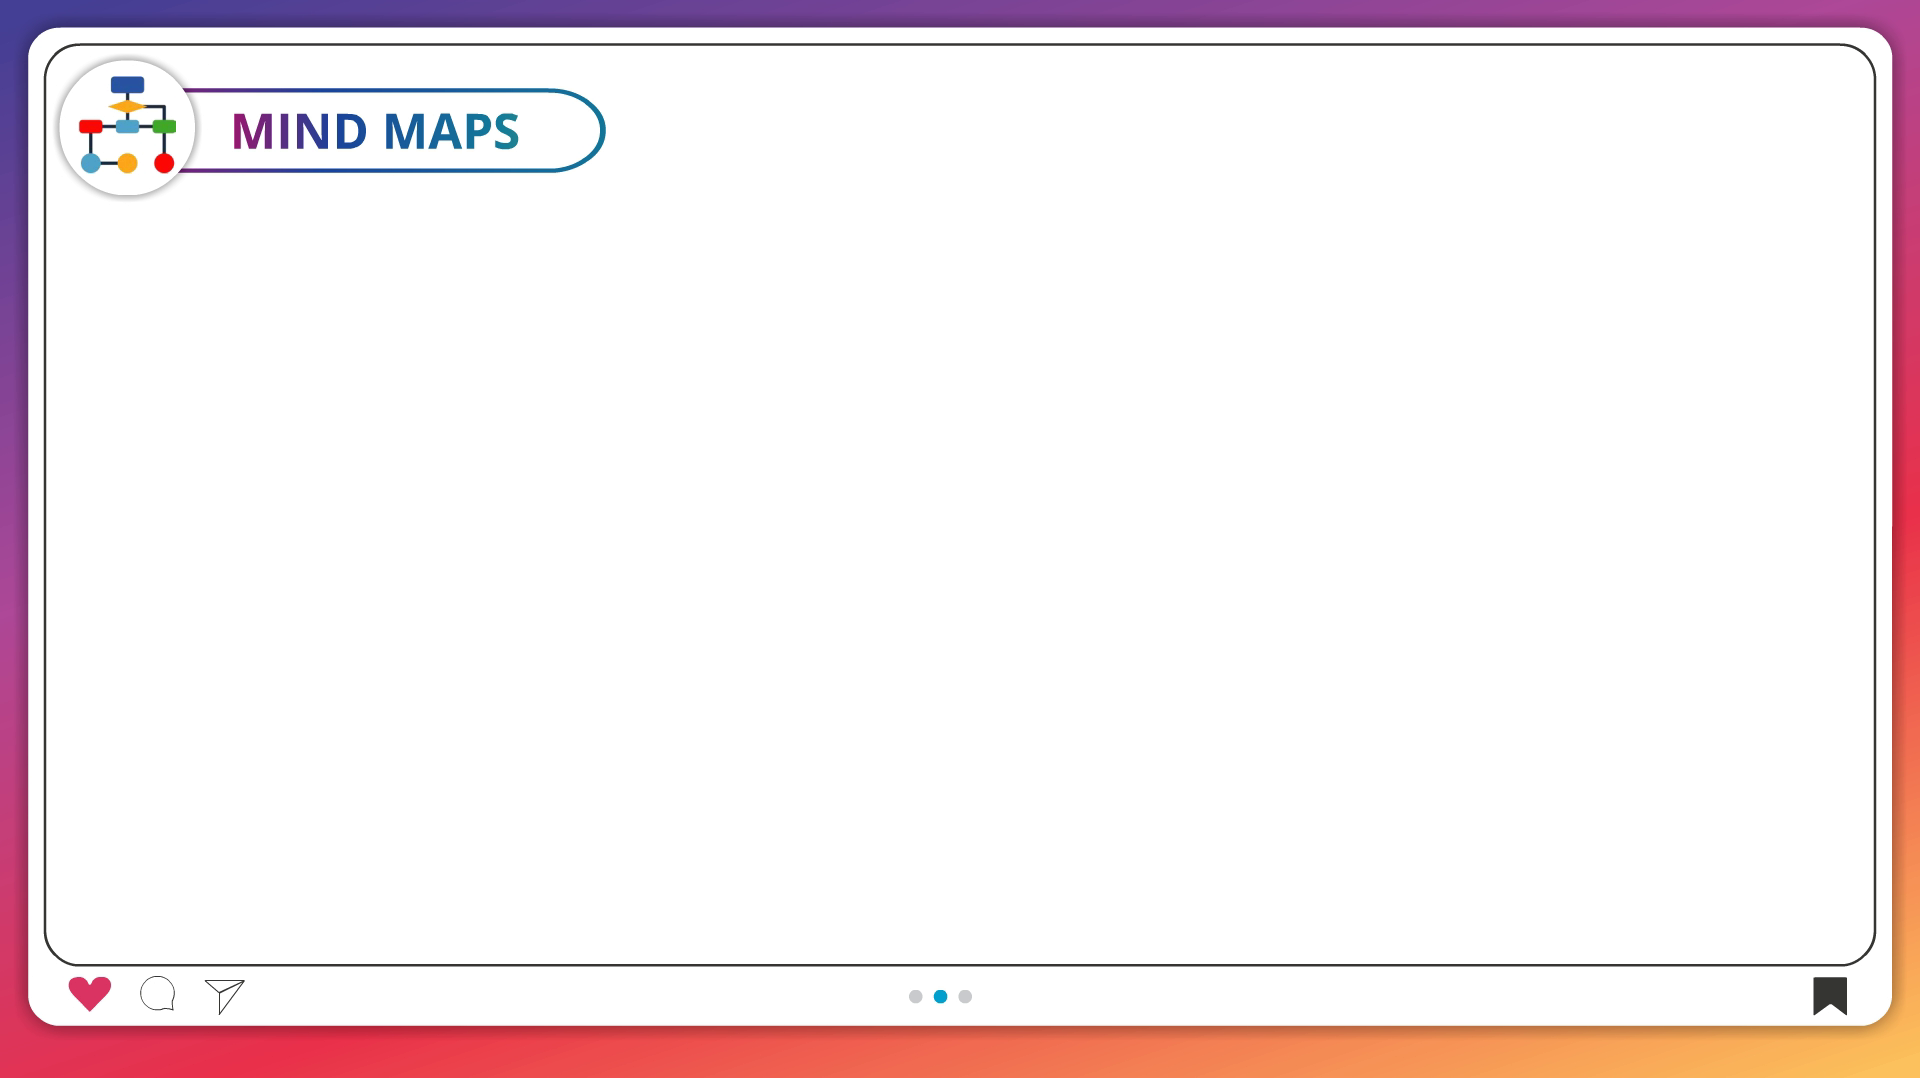Select the active blue carousel dot

pyautogui.click(x=940, y=996)
